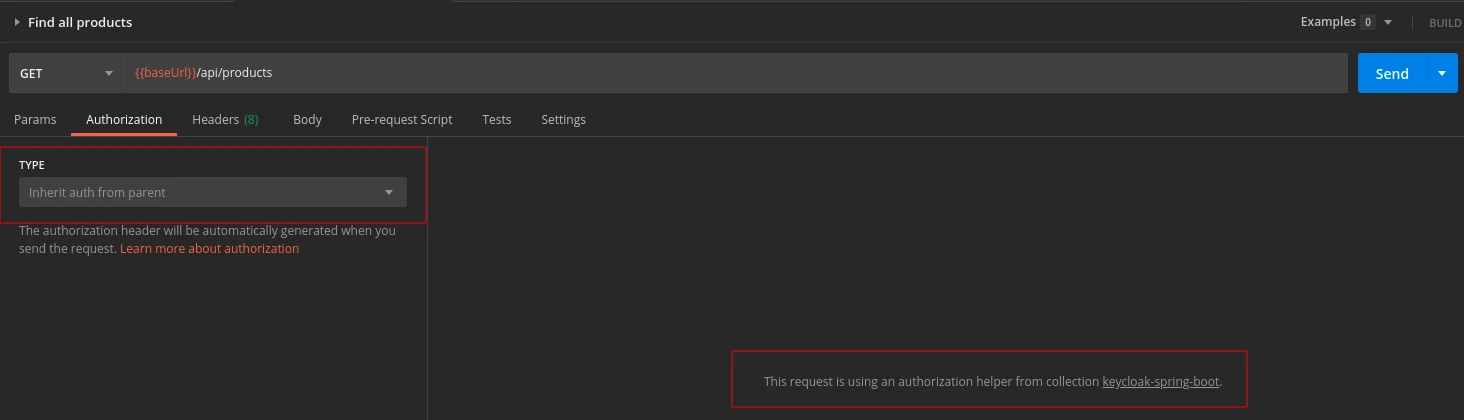Click the Find all products title text

[80, 22]
